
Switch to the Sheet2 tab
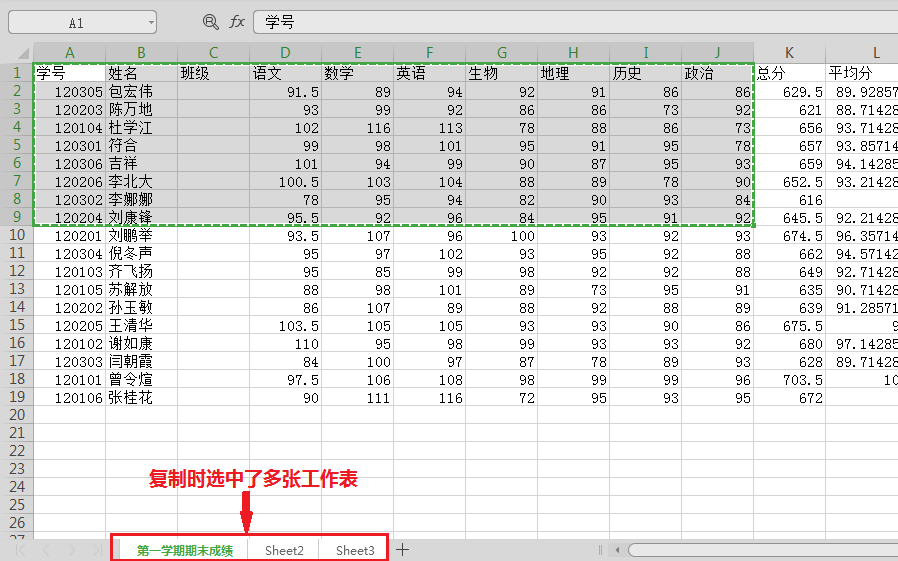click(x=284, y=551)
